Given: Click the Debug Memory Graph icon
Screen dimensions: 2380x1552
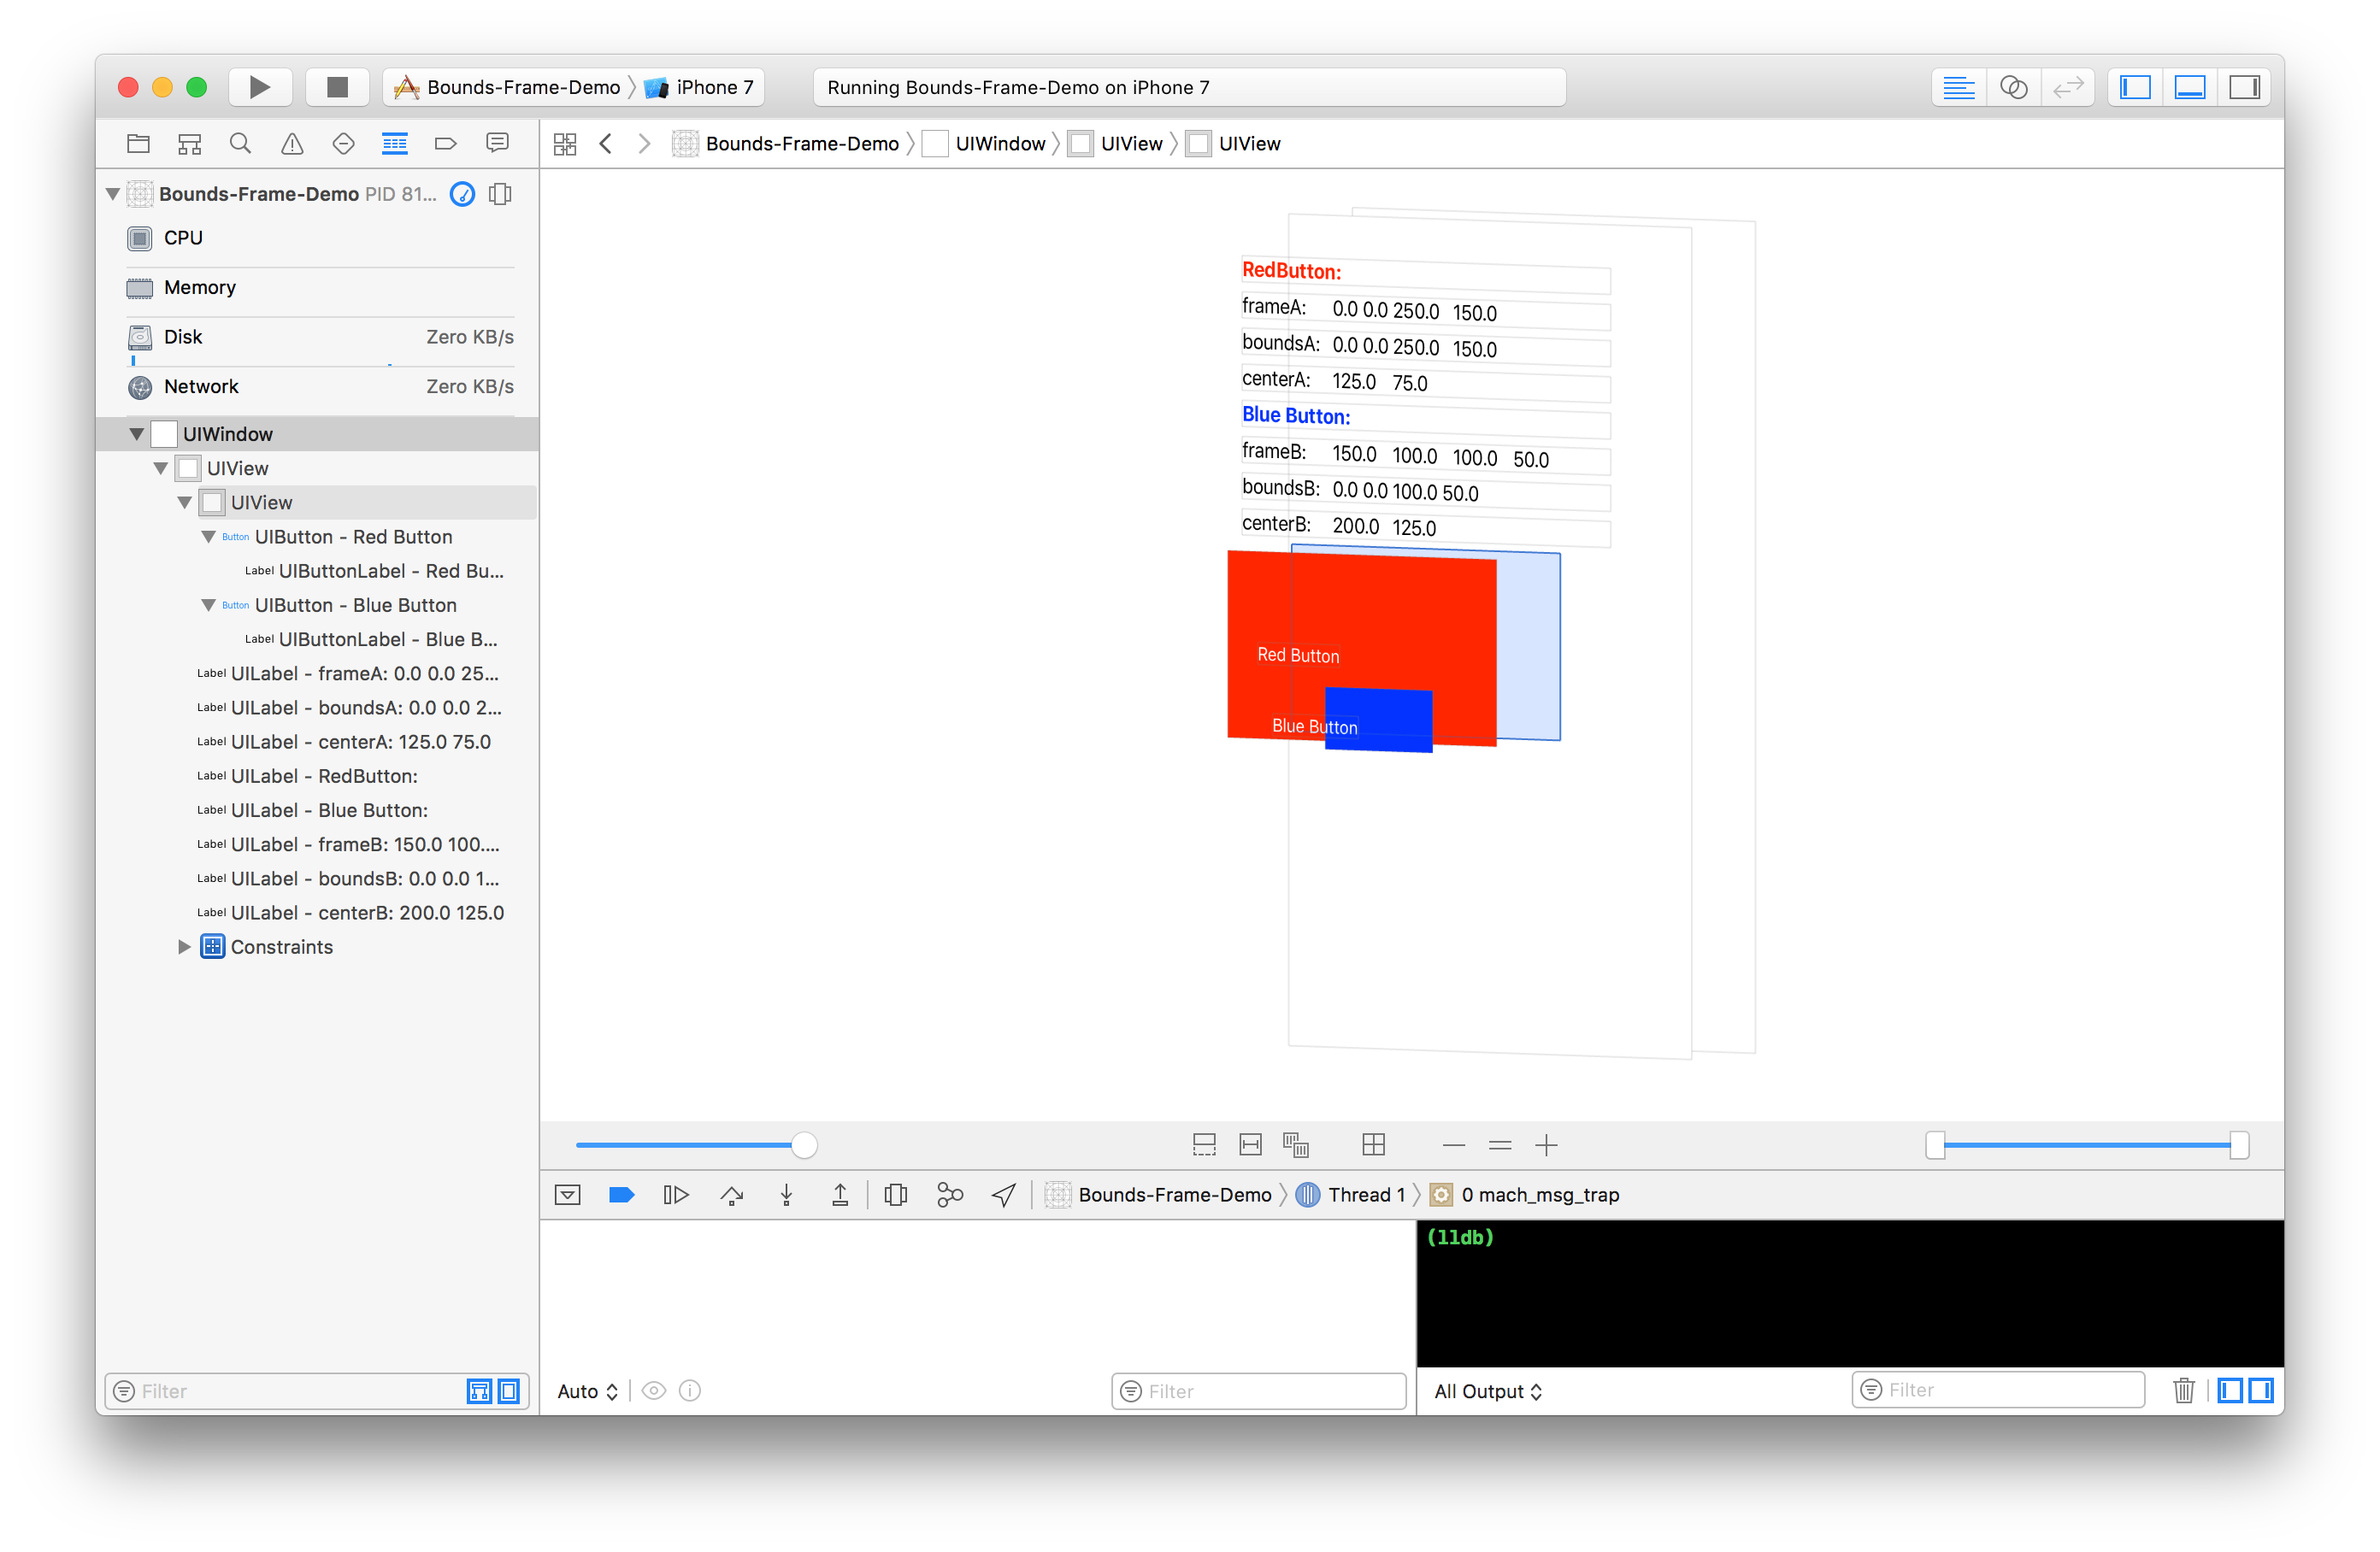Looking at the screenshot, I should [x=950, y=1195].
